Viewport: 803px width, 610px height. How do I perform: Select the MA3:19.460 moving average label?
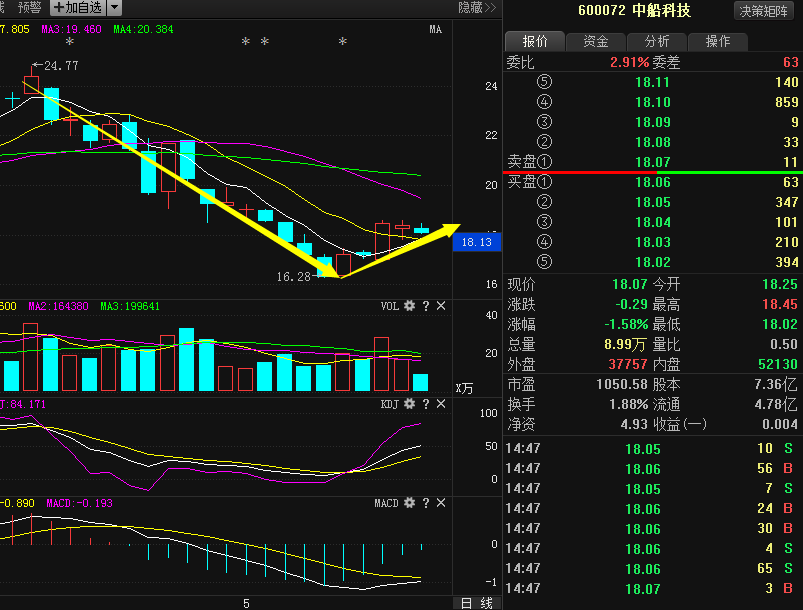coord(71,29)
